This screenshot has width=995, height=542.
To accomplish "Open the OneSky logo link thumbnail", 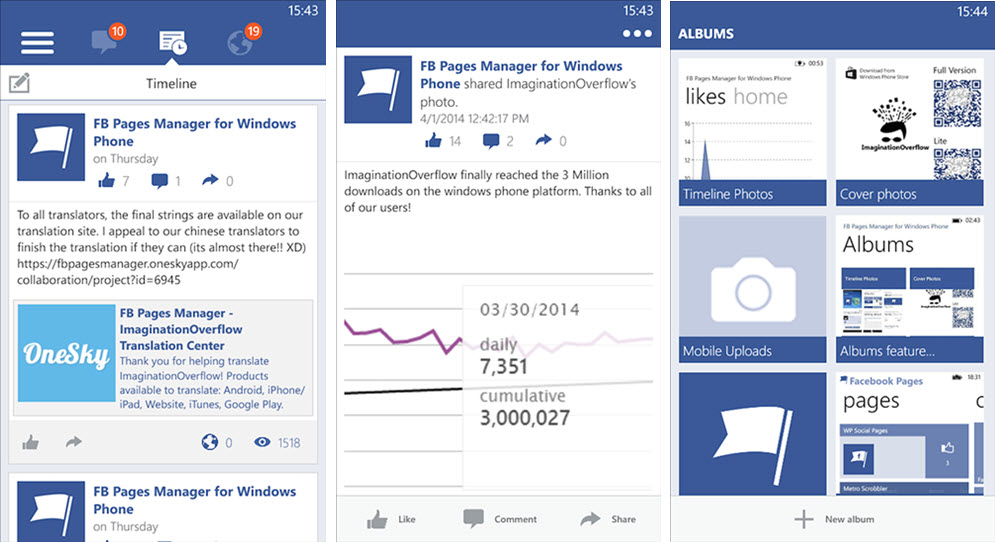I will click(x=67, y=353).
